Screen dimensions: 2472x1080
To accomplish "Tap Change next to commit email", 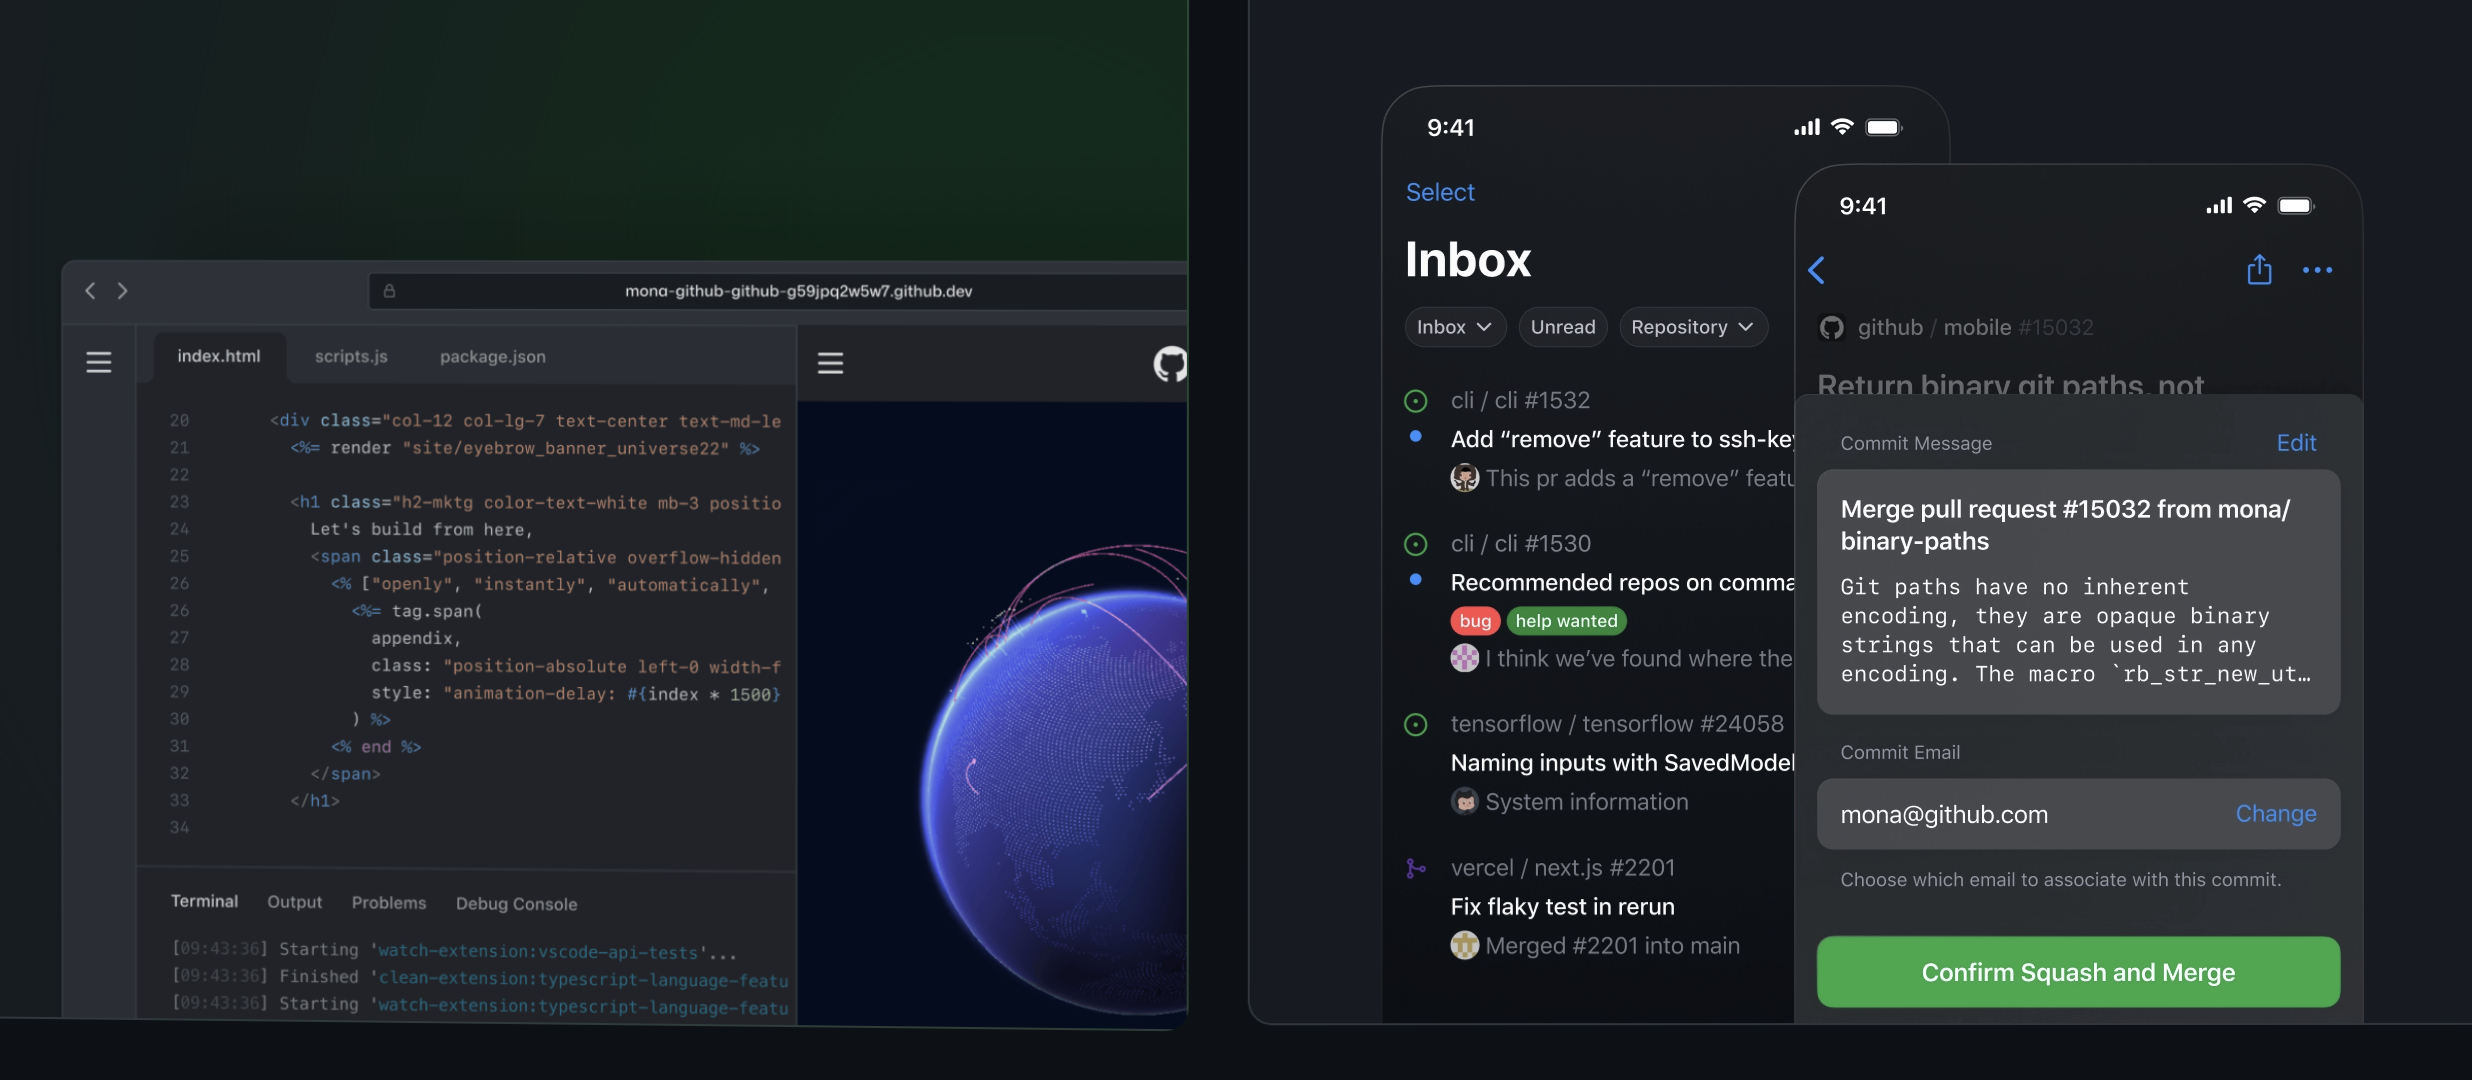I will [x=2276, y=814].
